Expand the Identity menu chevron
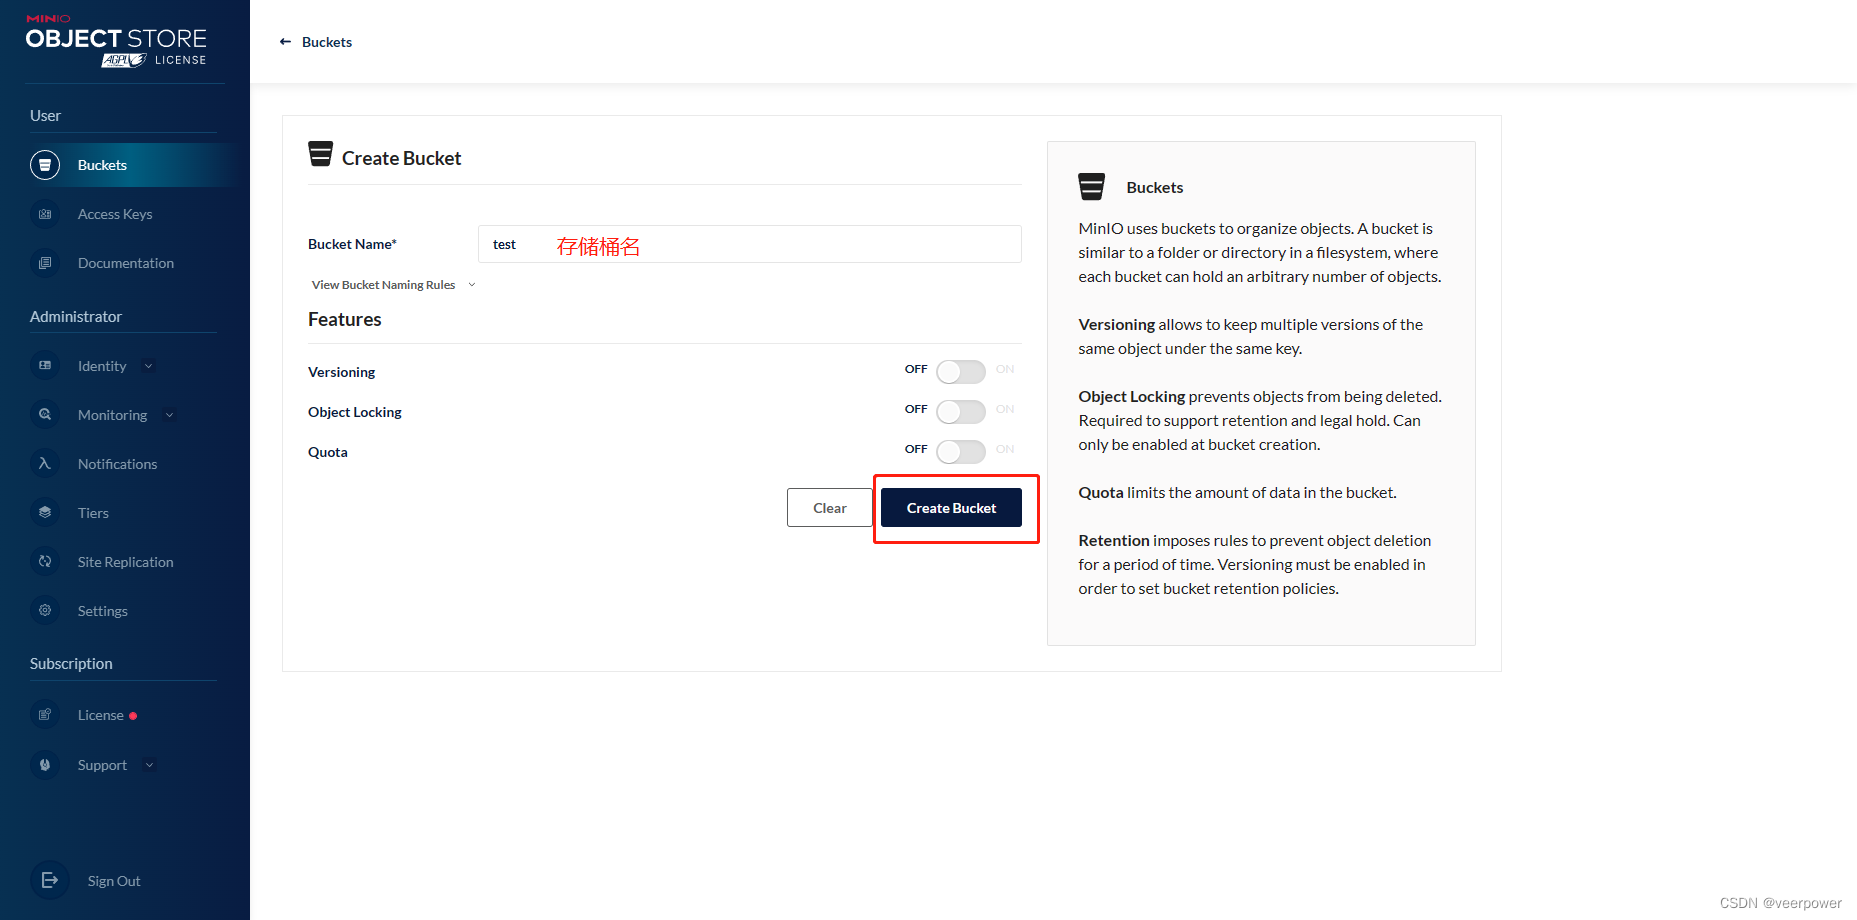Image resolution: width=1857 pixels, height=920 pixels. coord(149,366)
